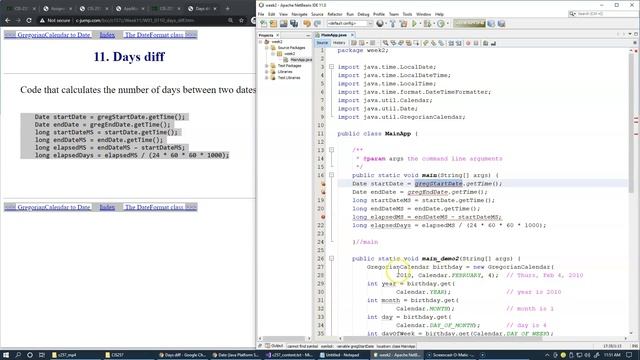
Task: Click the red Start Macro Recording icon
Action: 468,43
